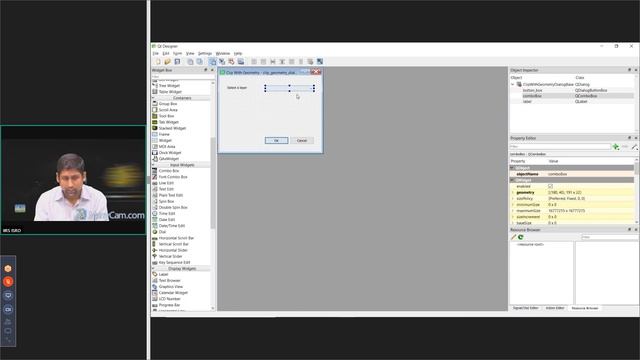The width and height of the screenshot is (640, 360).
Task: Select the combo box on the form
Action: pyautogui.click(x=289, y=88)
